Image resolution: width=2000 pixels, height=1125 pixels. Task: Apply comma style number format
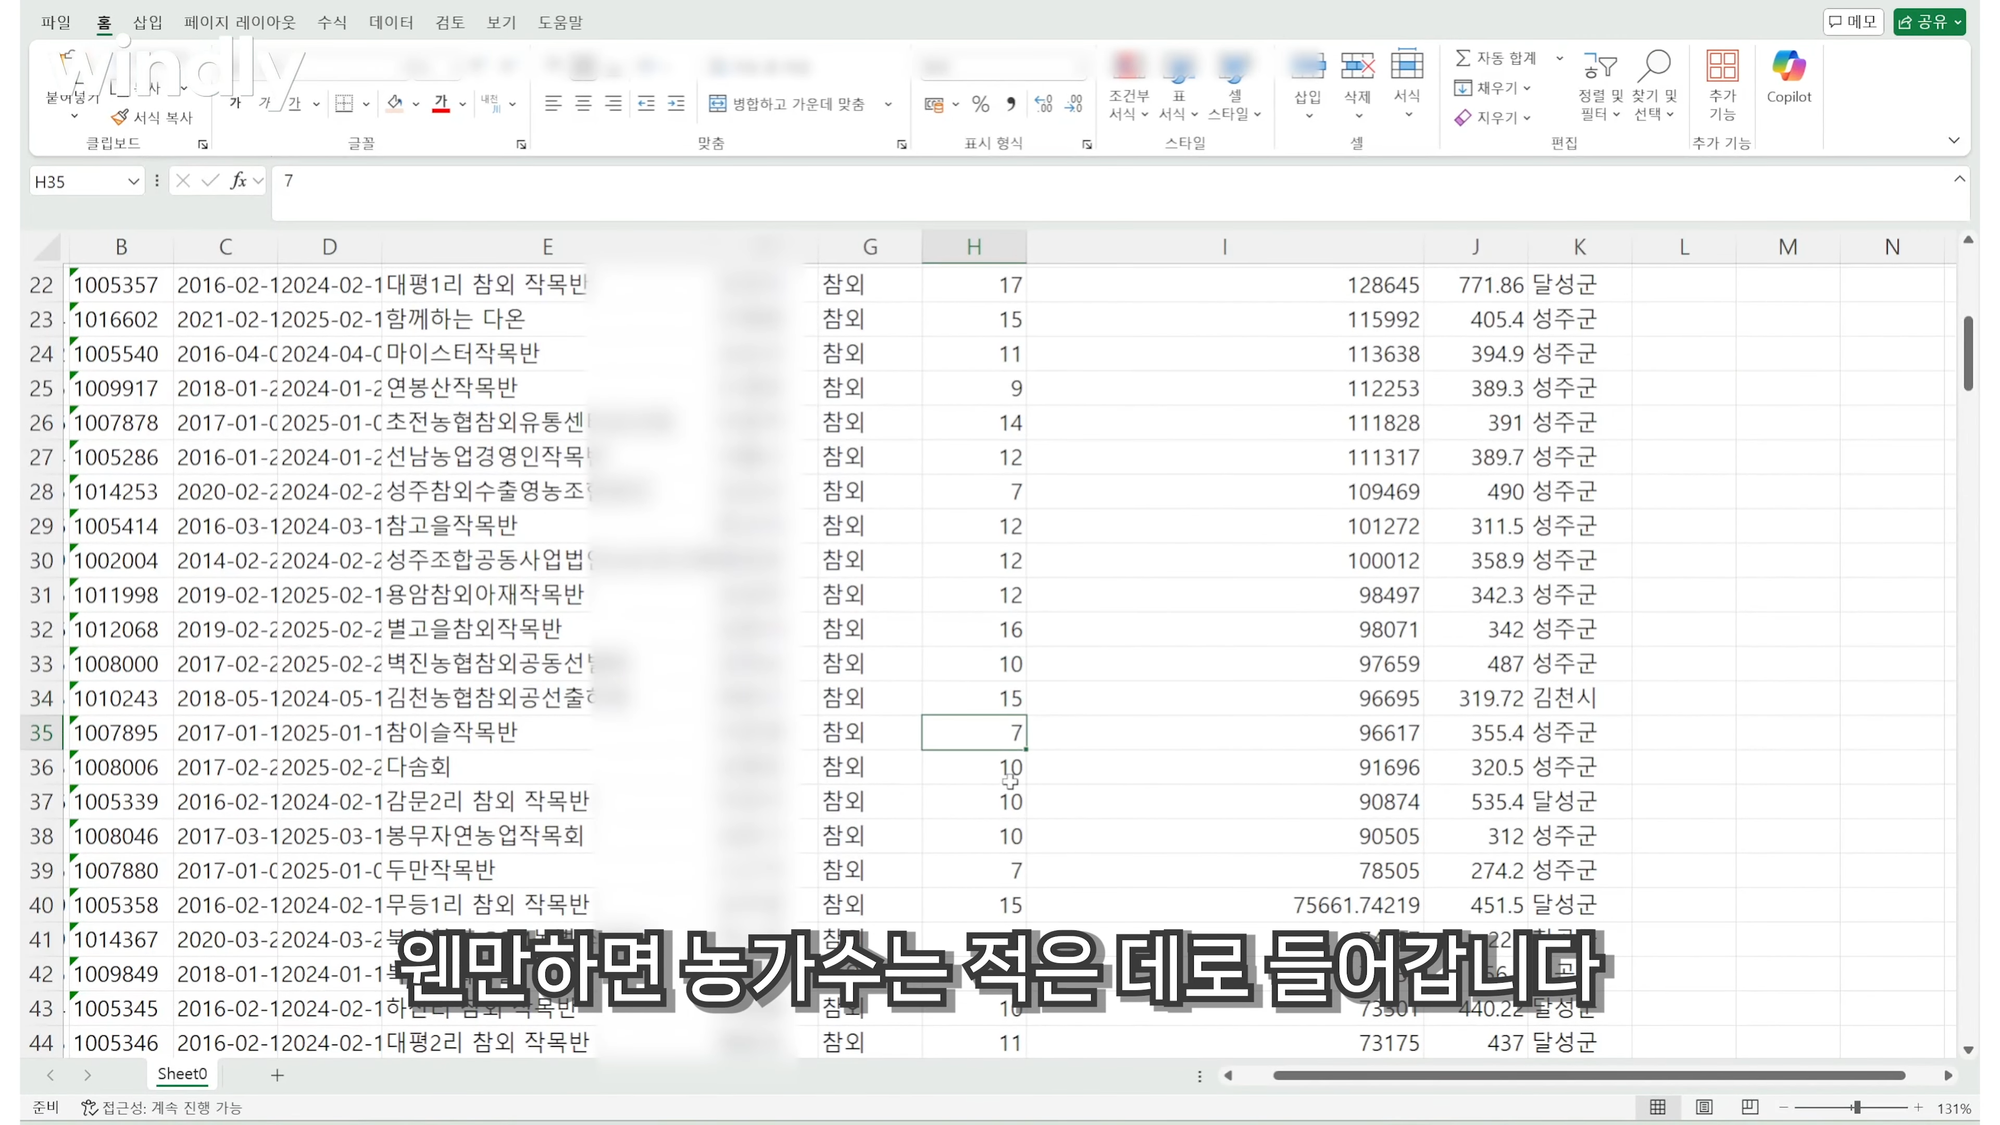point(1011,104)
